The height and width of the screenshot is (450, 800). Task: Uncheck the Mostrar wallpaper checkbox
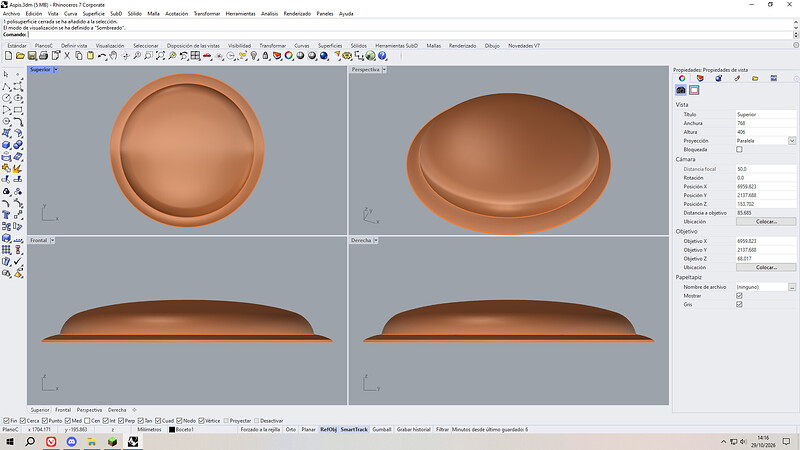pos(739,295)
